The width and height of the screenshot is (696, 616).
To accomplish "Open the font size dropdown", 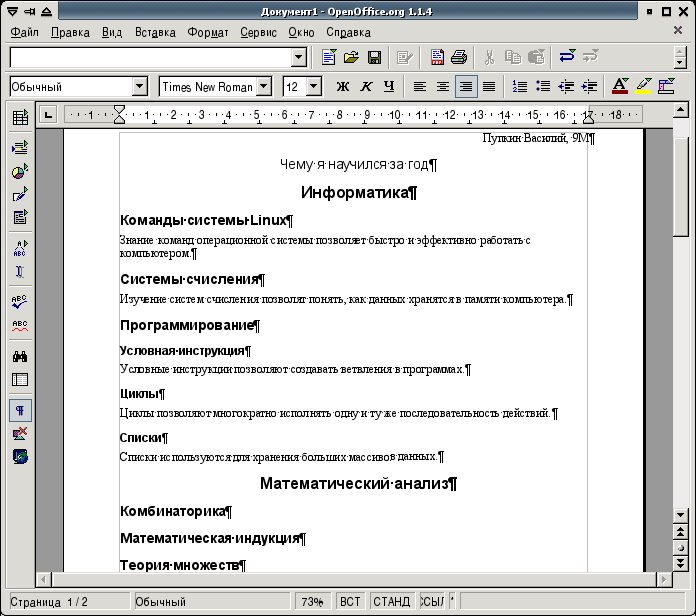I will click(x=314, y=87).
